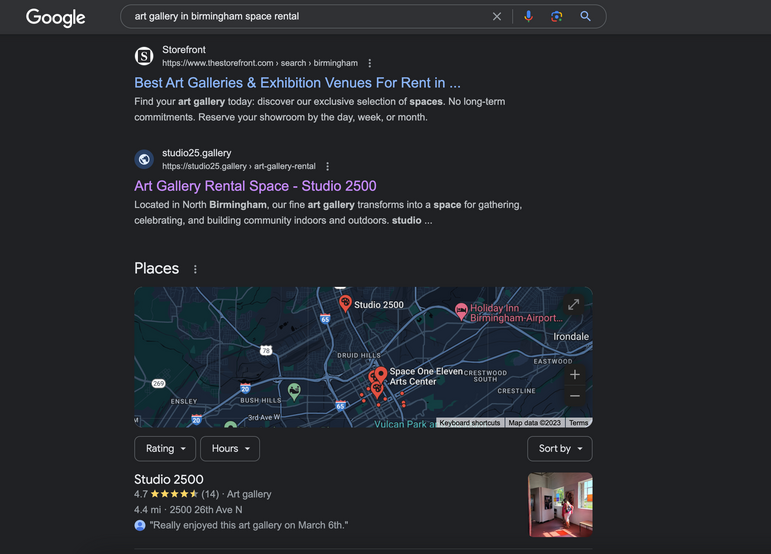
Task: Click Studio 2500 review quote text
Action: click(249, 525)
